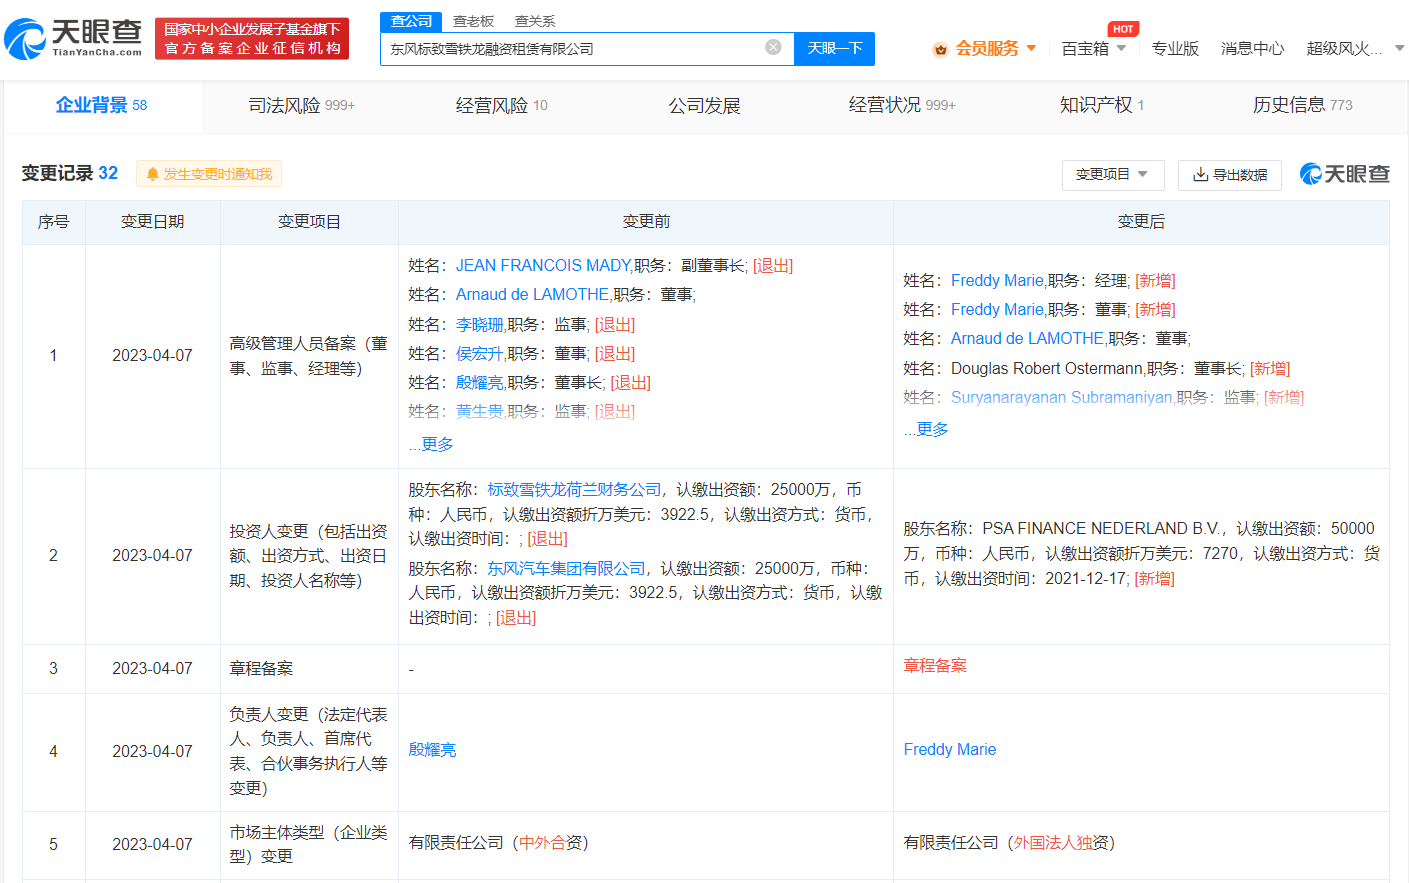Open the Suryanarayanan Subramaniyan link
1409x883 pixels.
point(1061,397)
